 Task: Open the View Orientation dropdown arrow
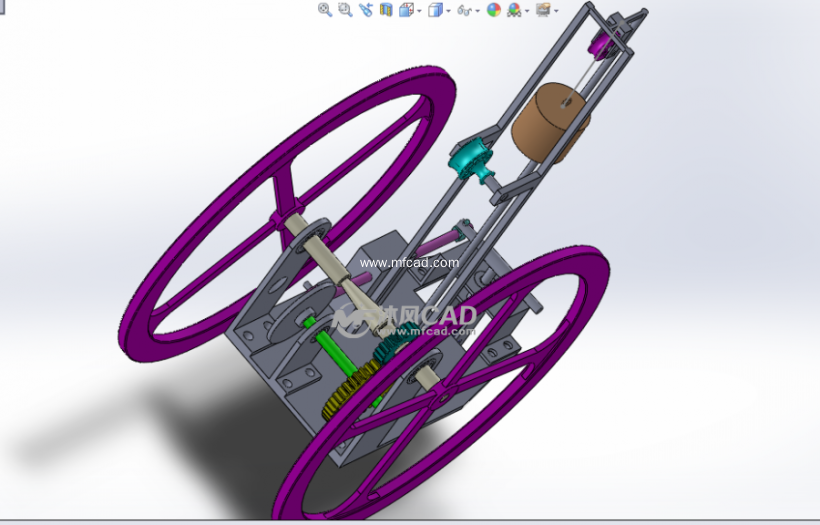419,10
